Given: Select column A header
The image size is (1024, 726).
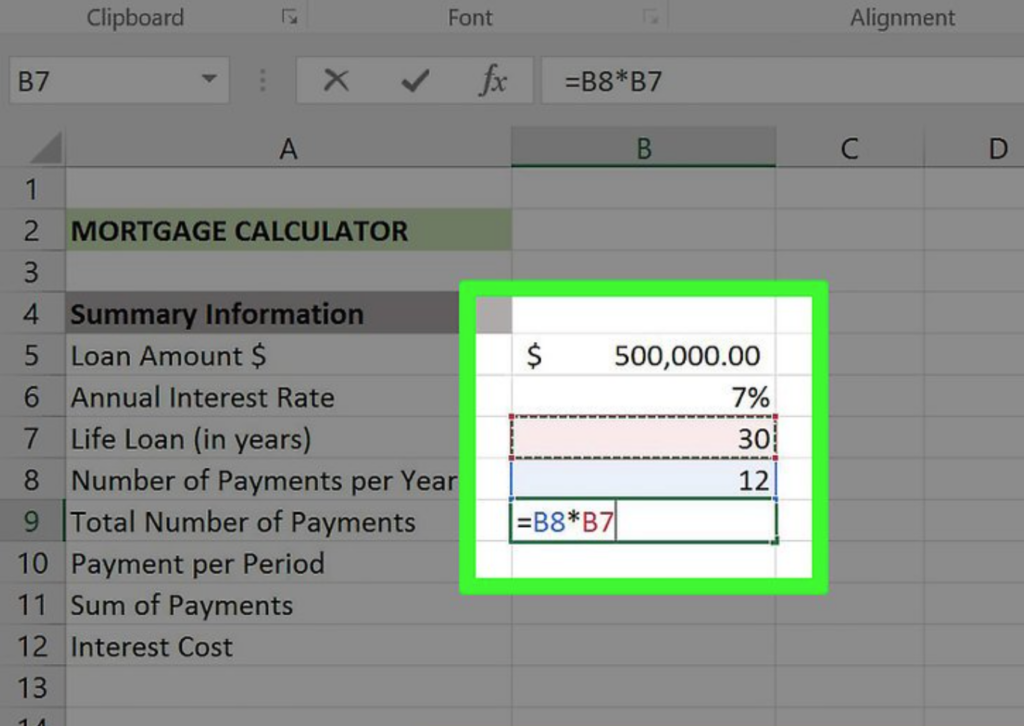Looking at the screenshot, I should click(288, 149).
